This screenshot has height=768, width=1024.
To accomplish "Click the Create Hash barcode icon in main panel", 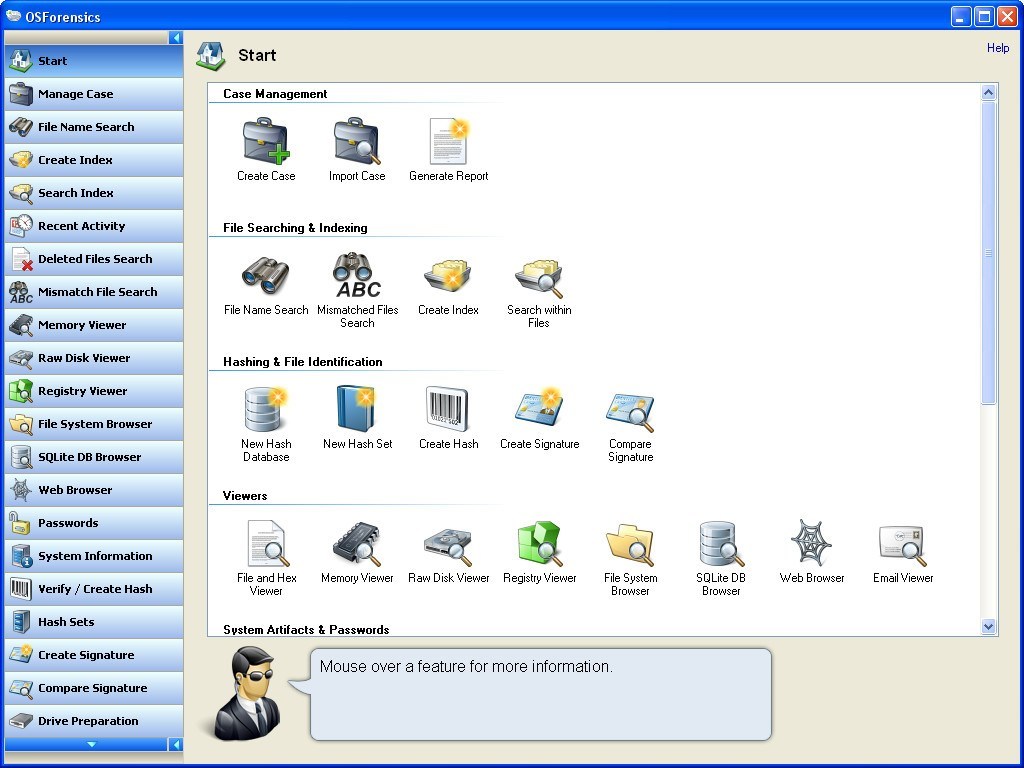I will point(448,409).
